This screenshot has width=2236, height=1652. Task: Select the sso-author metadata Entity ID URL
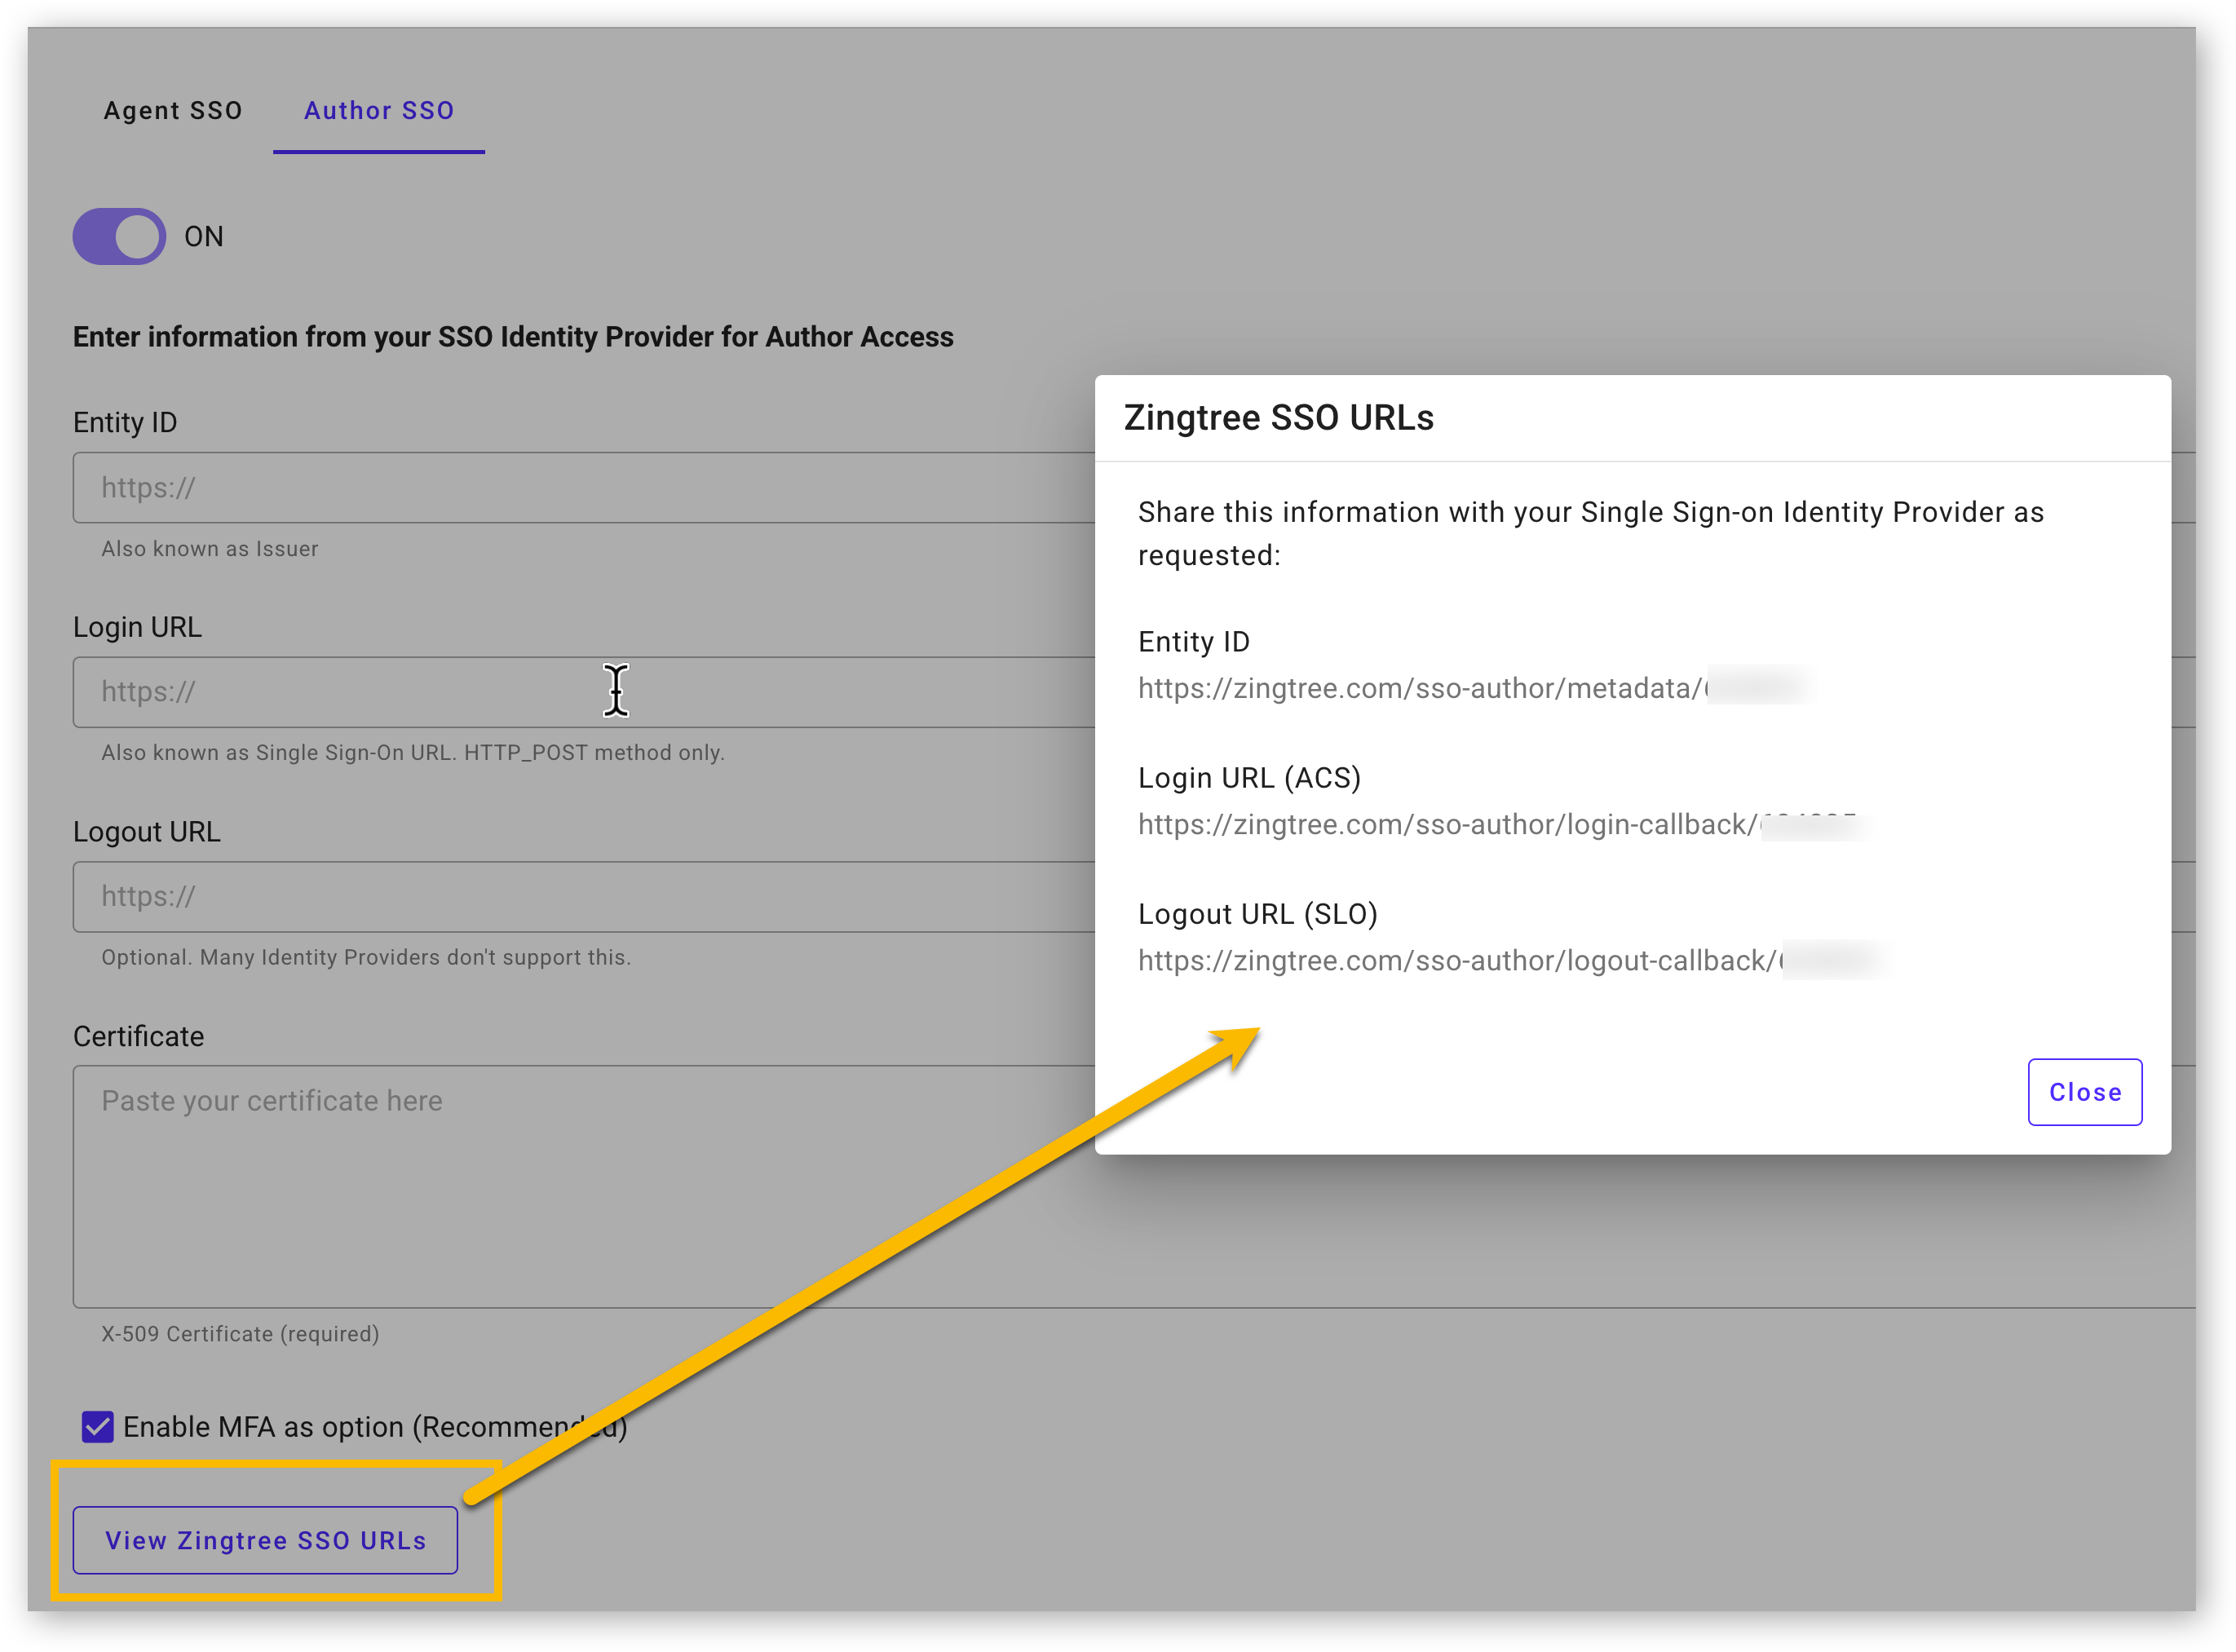pyautogui.click(x=1475, y=688)
